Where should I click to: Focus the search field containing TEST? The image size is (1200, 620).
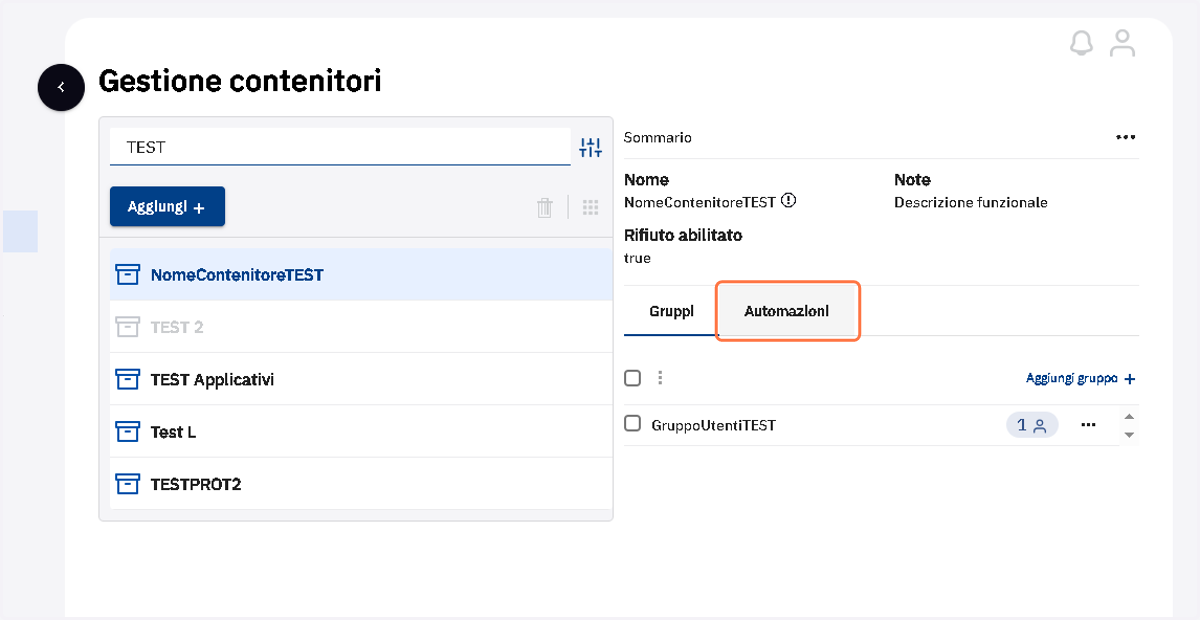[x=340, y=147]
